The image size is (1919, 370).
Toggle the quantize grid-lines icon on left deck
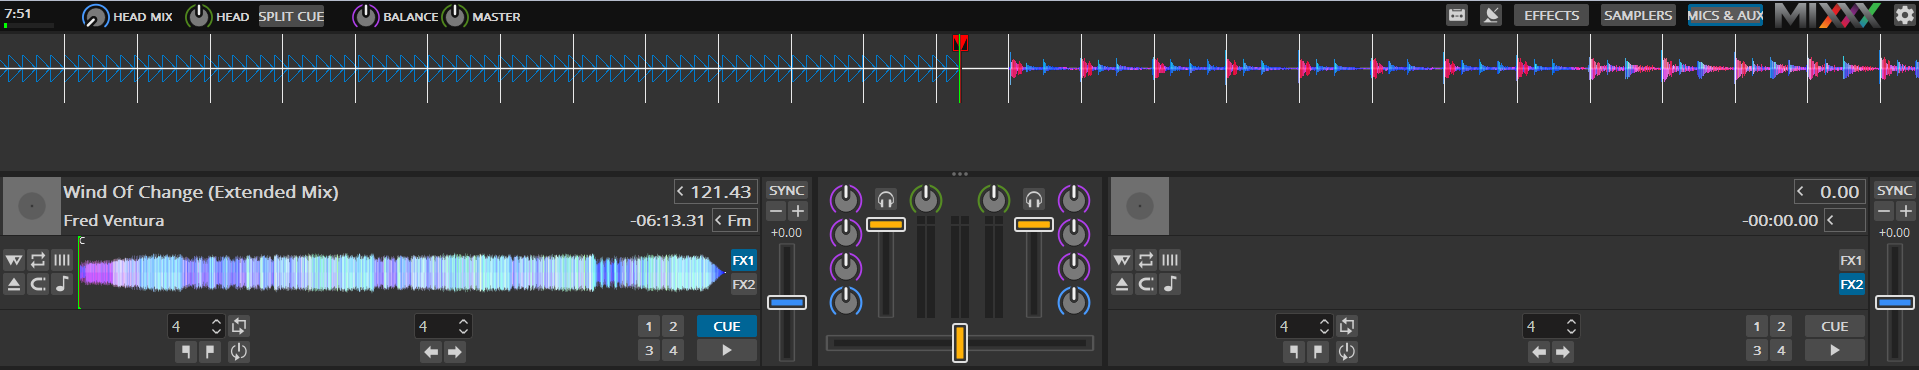(62, 260)
